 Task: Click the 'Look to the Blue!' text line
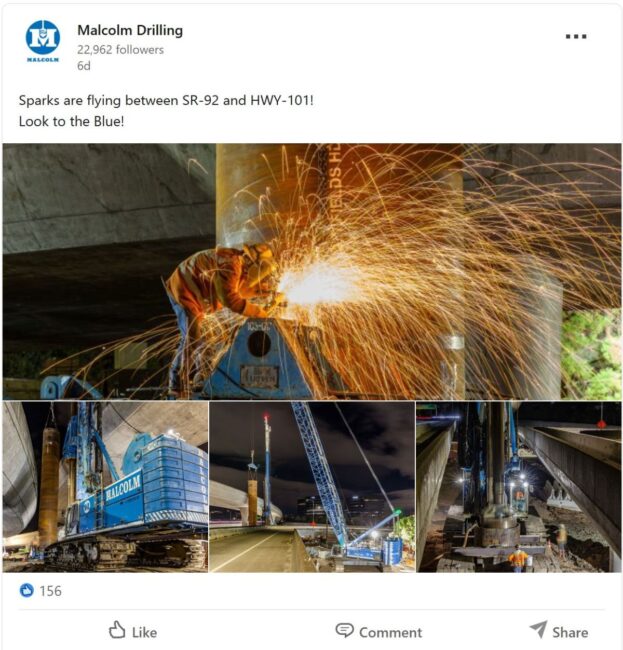tap(71, 121)
